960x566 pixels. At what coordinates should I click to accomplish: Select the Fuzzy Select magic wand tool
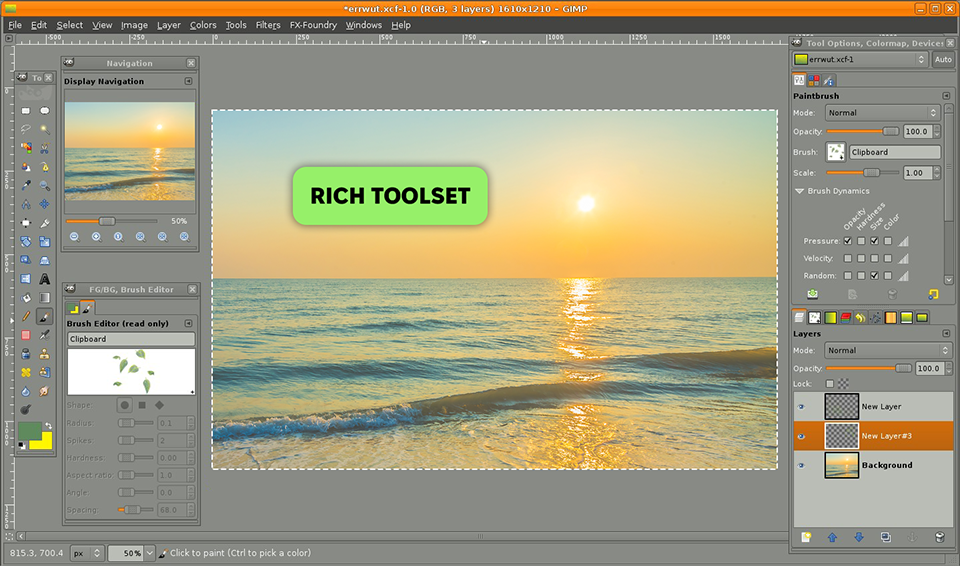pos(45,129)
